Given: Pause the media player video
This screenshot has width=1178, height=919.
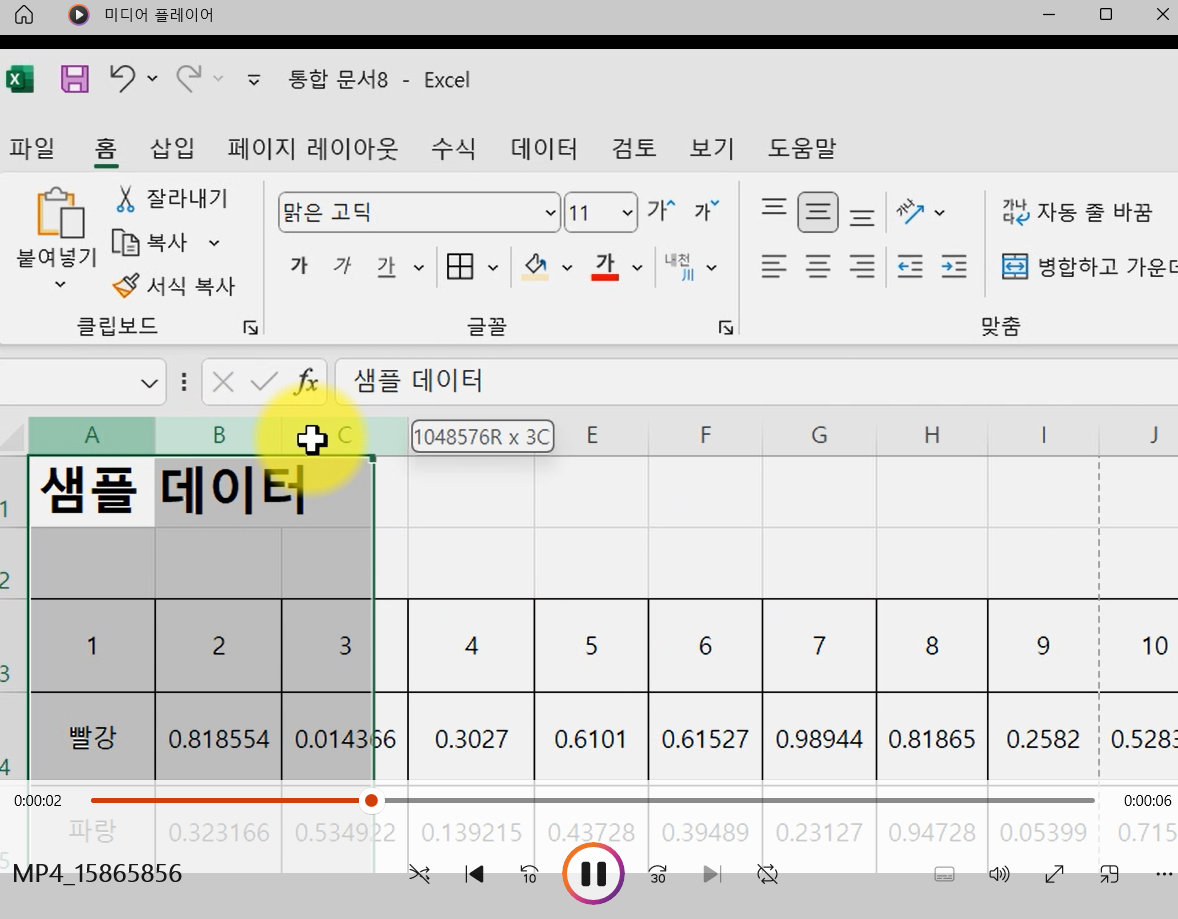Looking at the screenshot, I should point(594,873).
